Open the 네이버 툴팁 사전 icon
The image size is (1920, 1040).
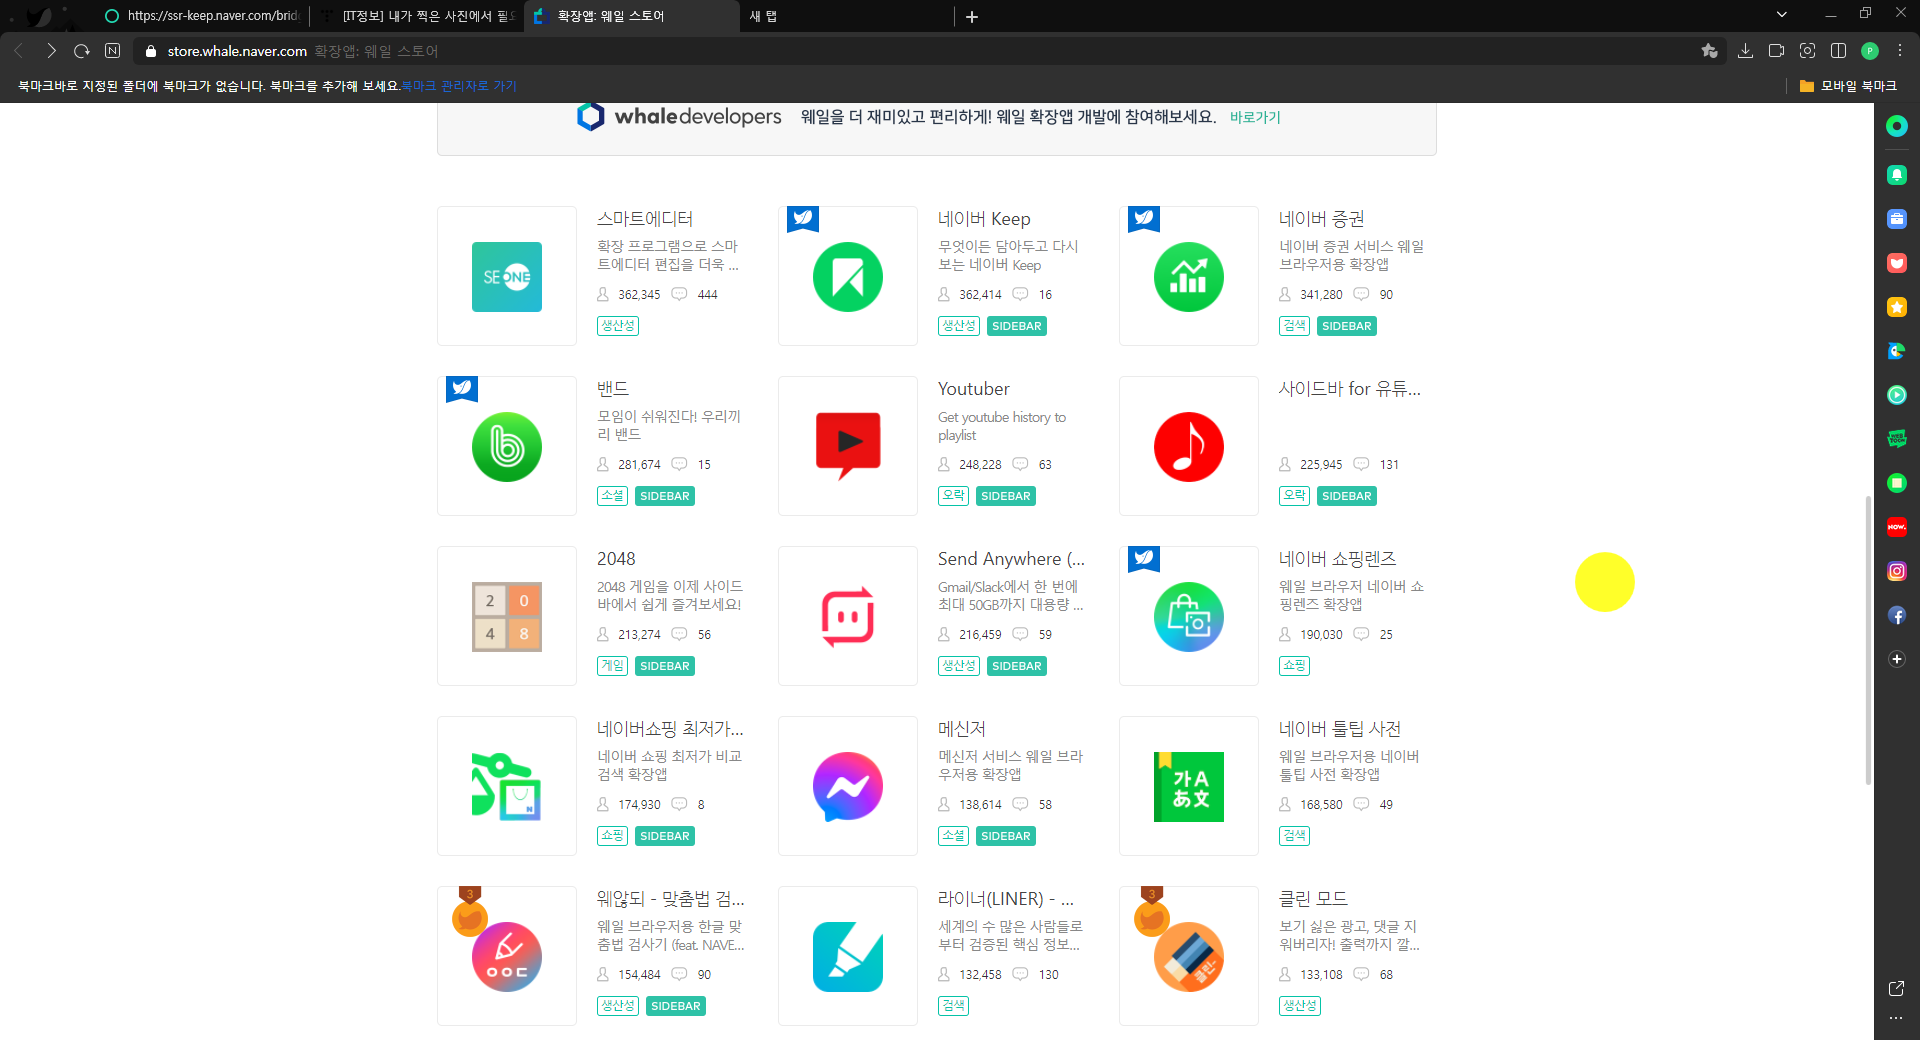(1189, 787)
